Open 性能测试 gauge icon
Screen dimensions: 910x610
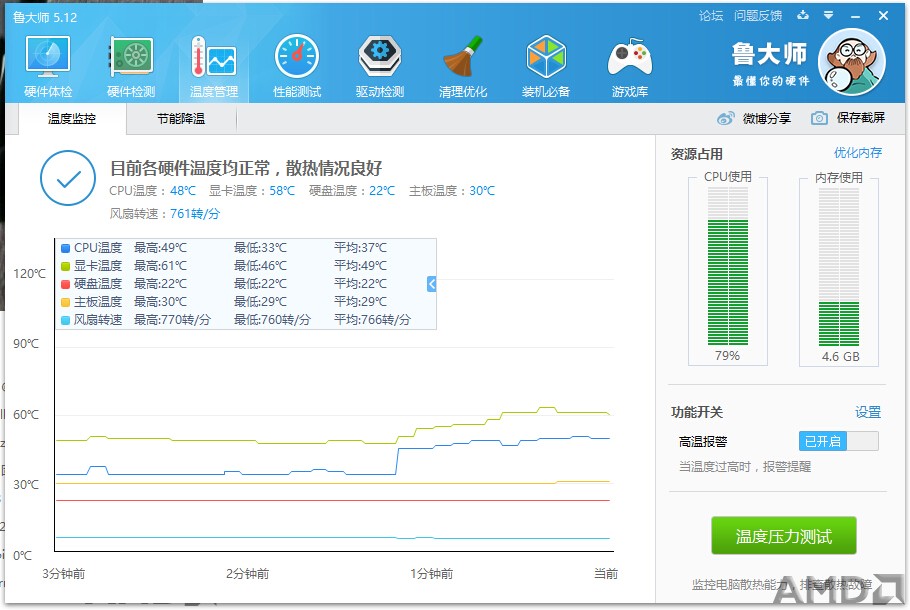coord(297,56)
